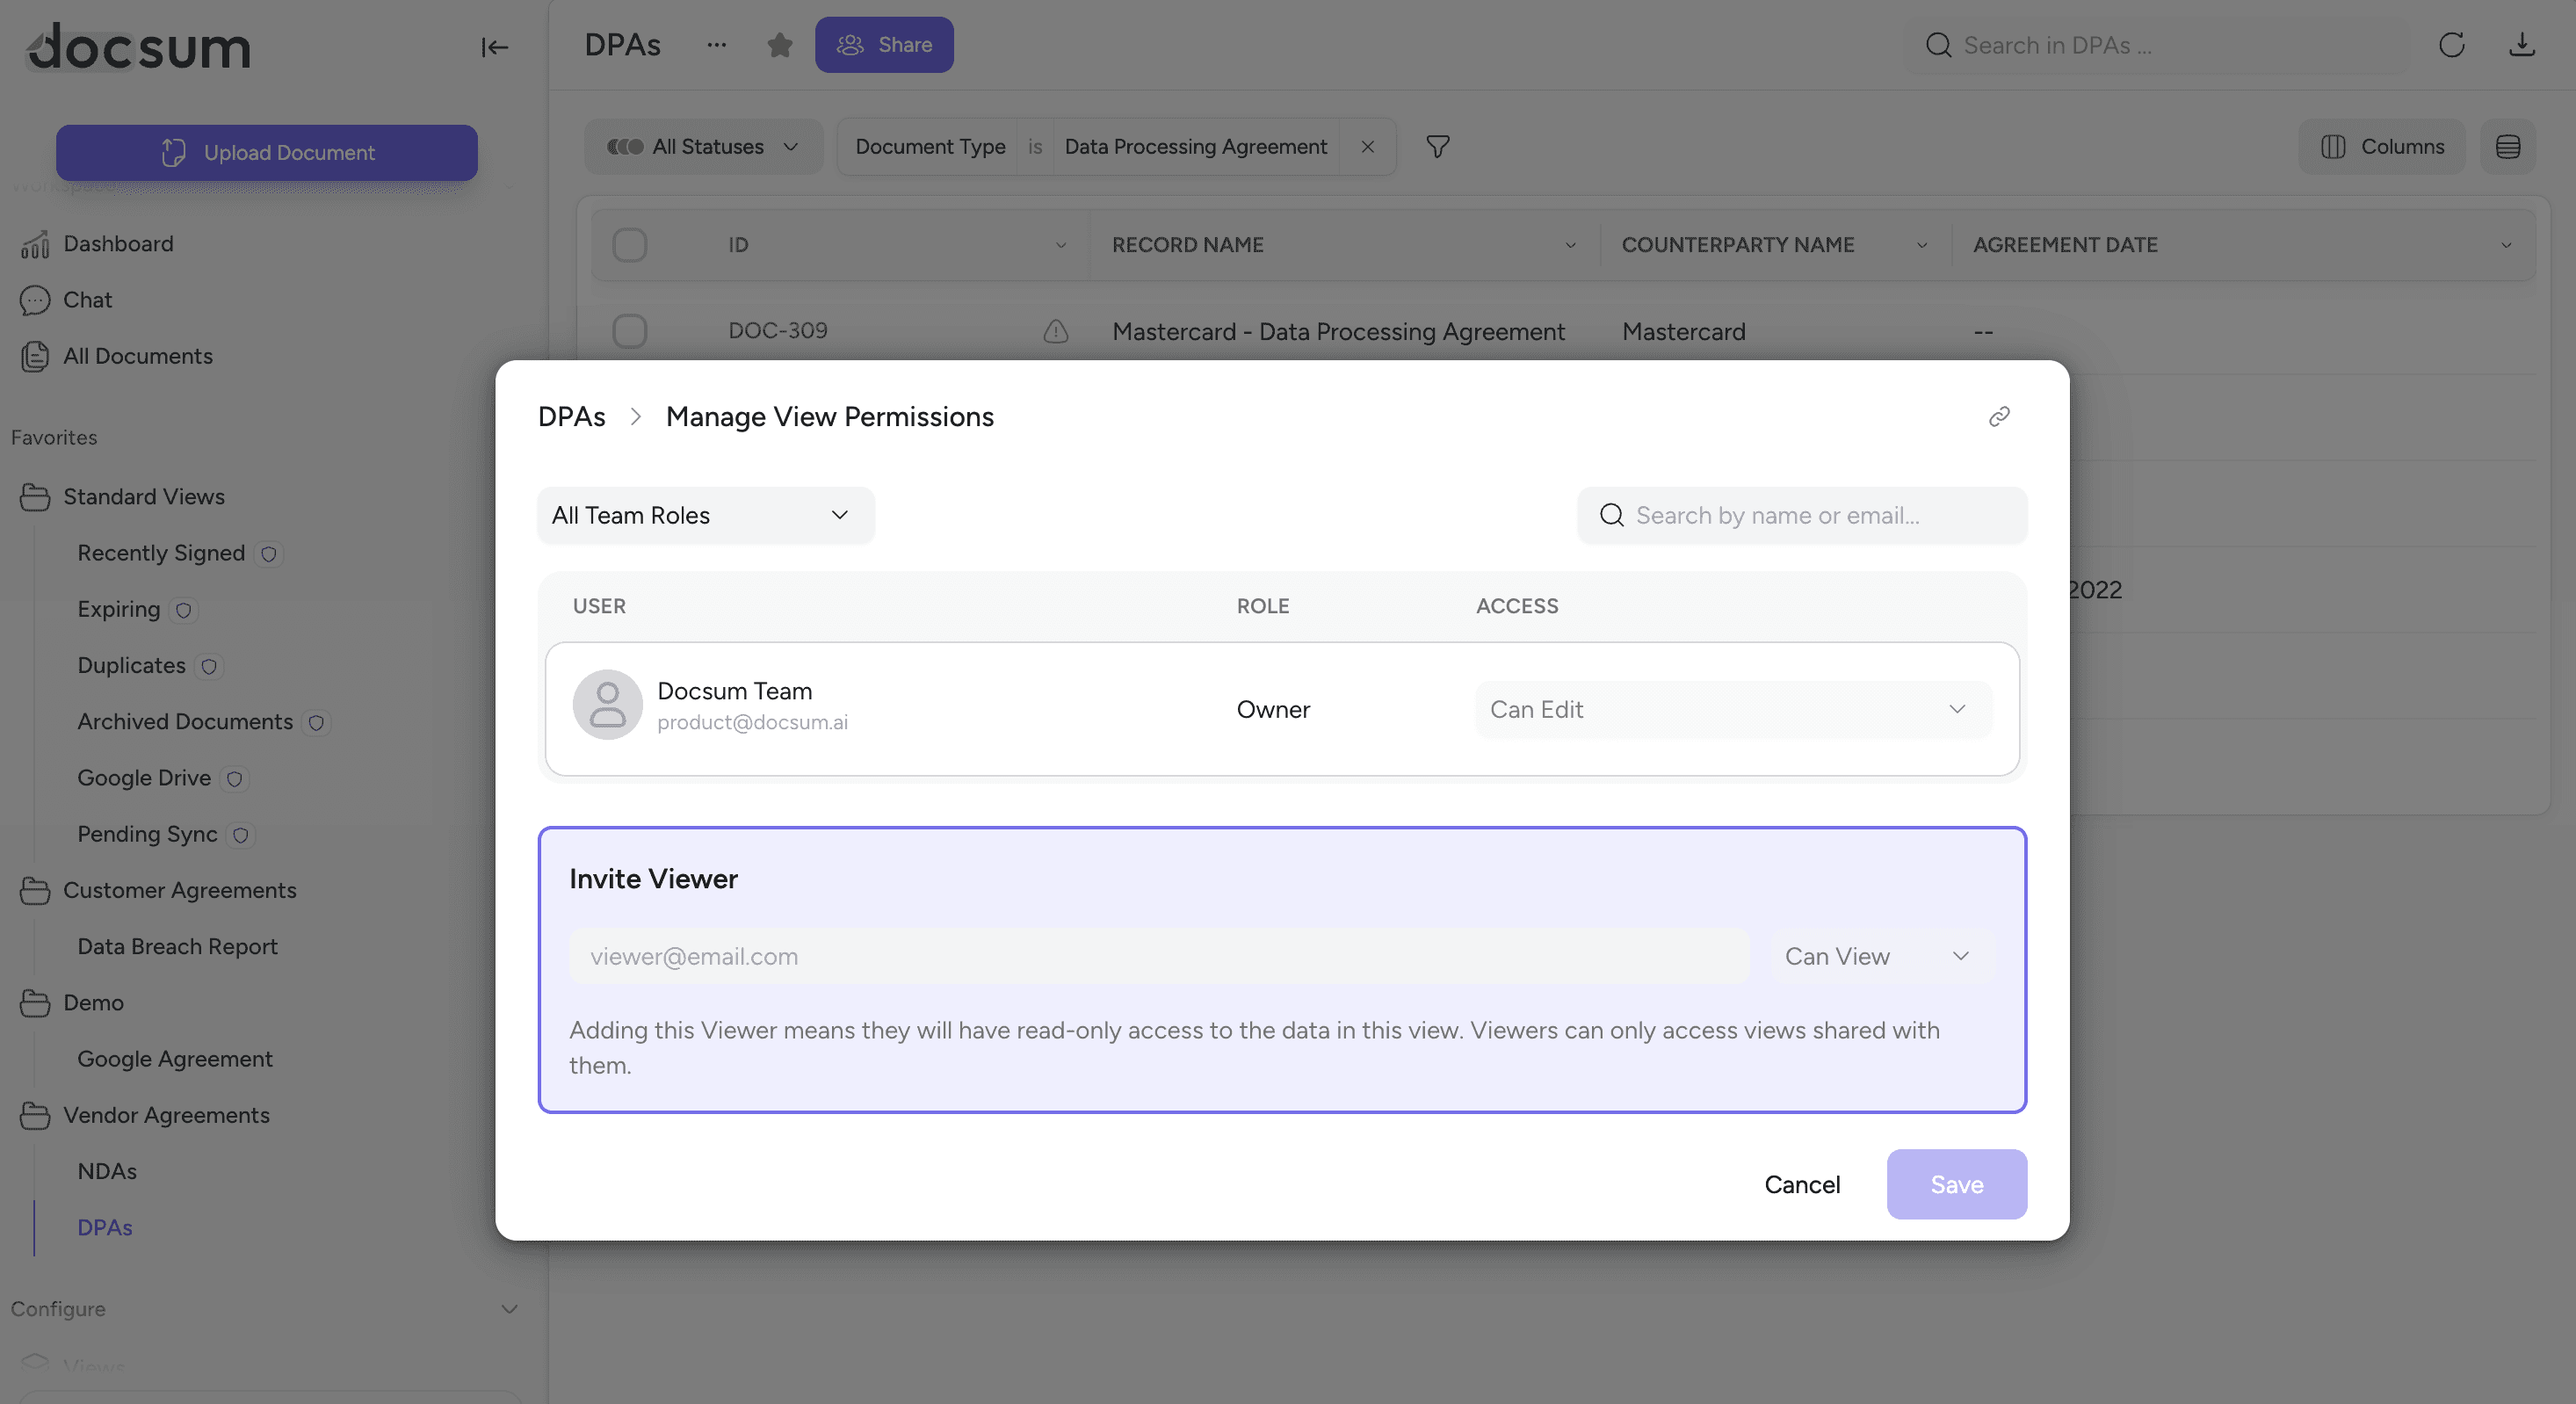Expand Can Edit access dropdown for Docsum Team

tap(1732, 709)
